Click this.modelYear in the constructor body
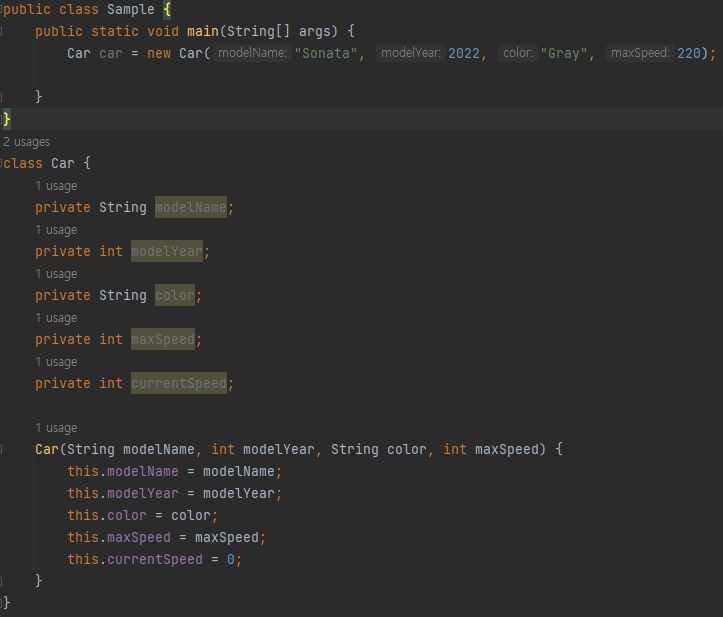The image size is (723, 617). click(123, 493)
